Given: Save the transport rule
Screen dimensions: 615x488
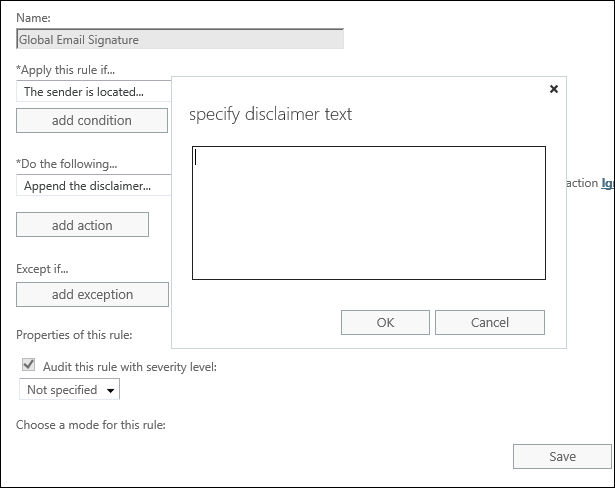Looking at the screenshot, I should click(x=562, y=456).
